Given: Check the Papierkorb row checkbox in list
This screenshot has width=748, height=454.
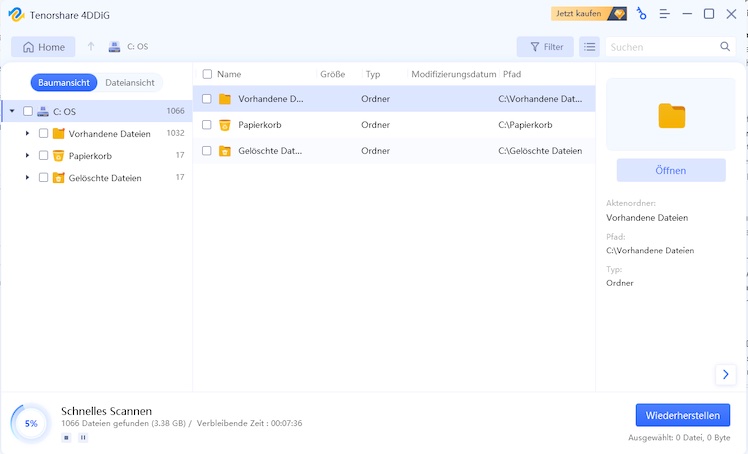Looking at the screenshot, I should point(207,125).
